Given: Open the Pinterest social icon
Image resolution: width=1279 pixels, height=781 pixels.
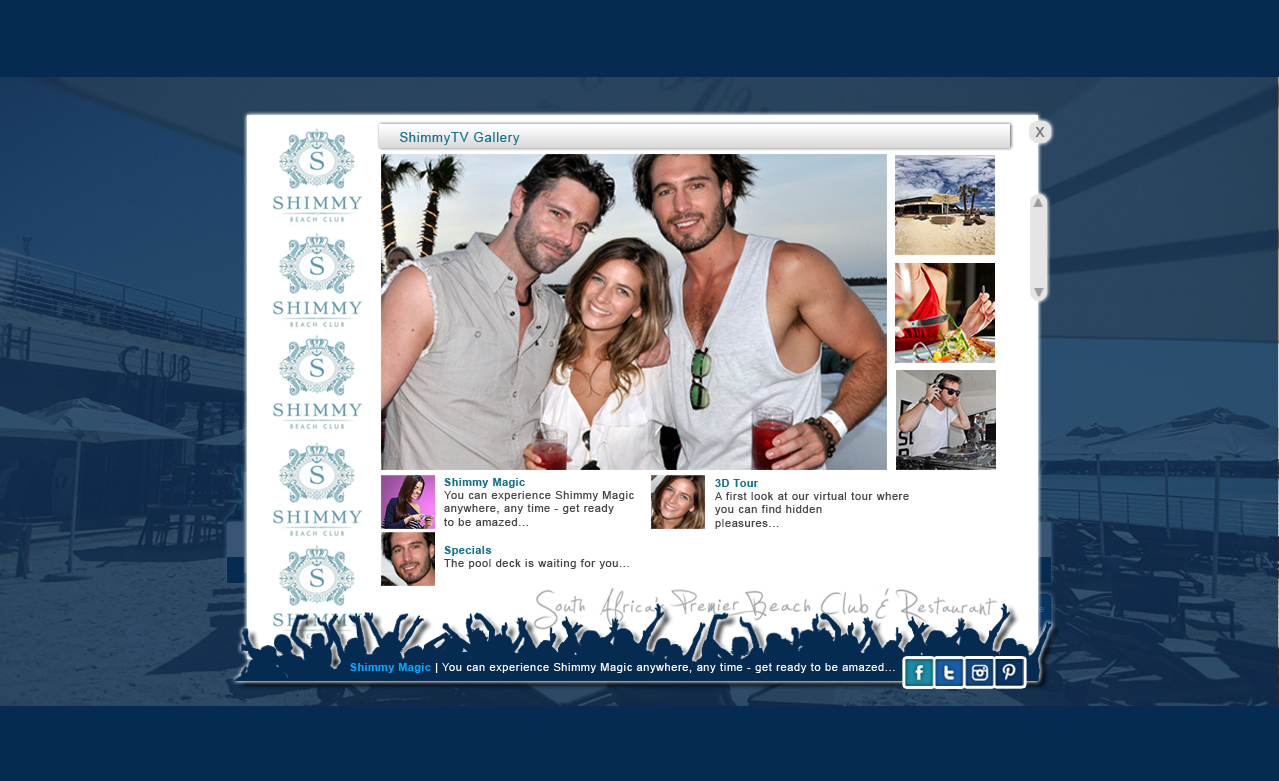Looking at the screenshot, I should point(1009,673).
